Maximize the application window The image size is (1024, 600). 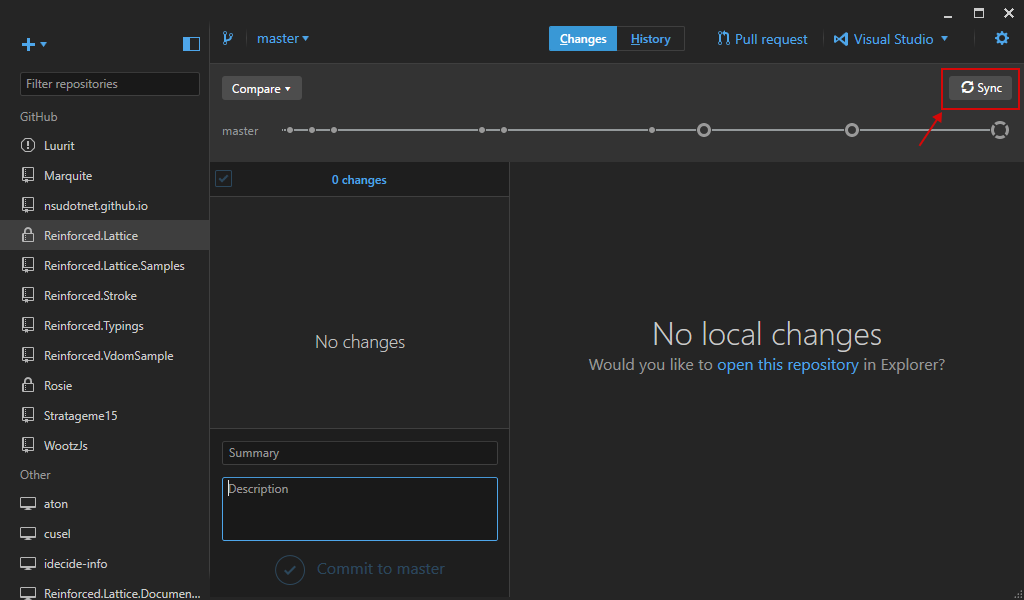coord(979,13)
